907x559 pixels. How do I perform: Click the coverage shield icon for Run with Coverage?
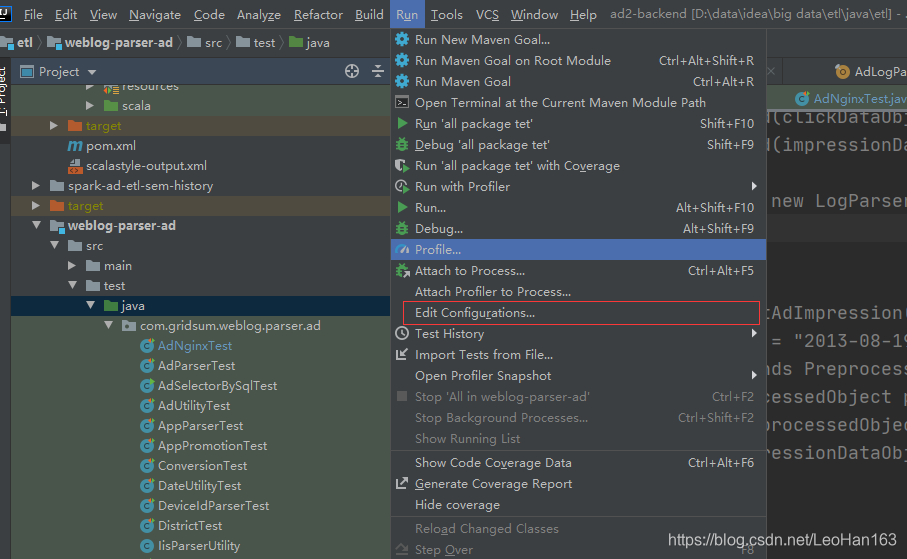(x=402, y=166)
